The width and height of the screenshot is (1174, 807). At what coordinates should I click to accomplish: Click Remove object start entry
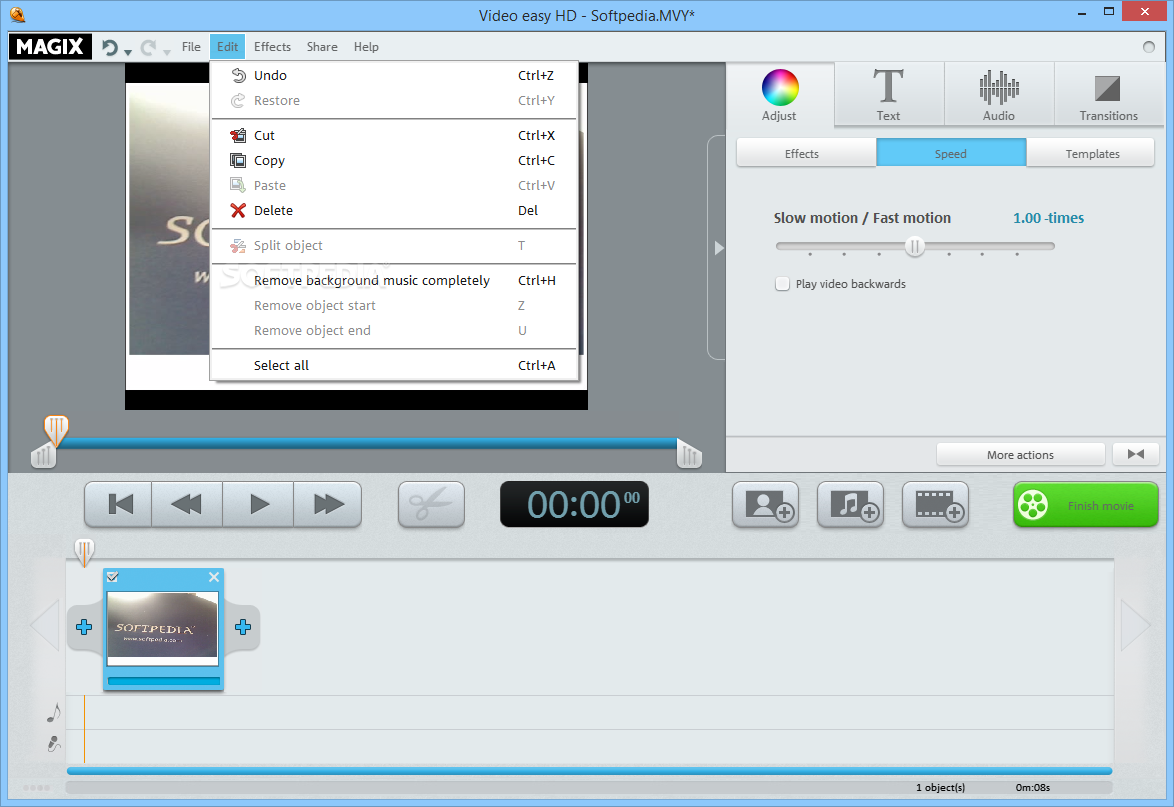pos(395,305)
